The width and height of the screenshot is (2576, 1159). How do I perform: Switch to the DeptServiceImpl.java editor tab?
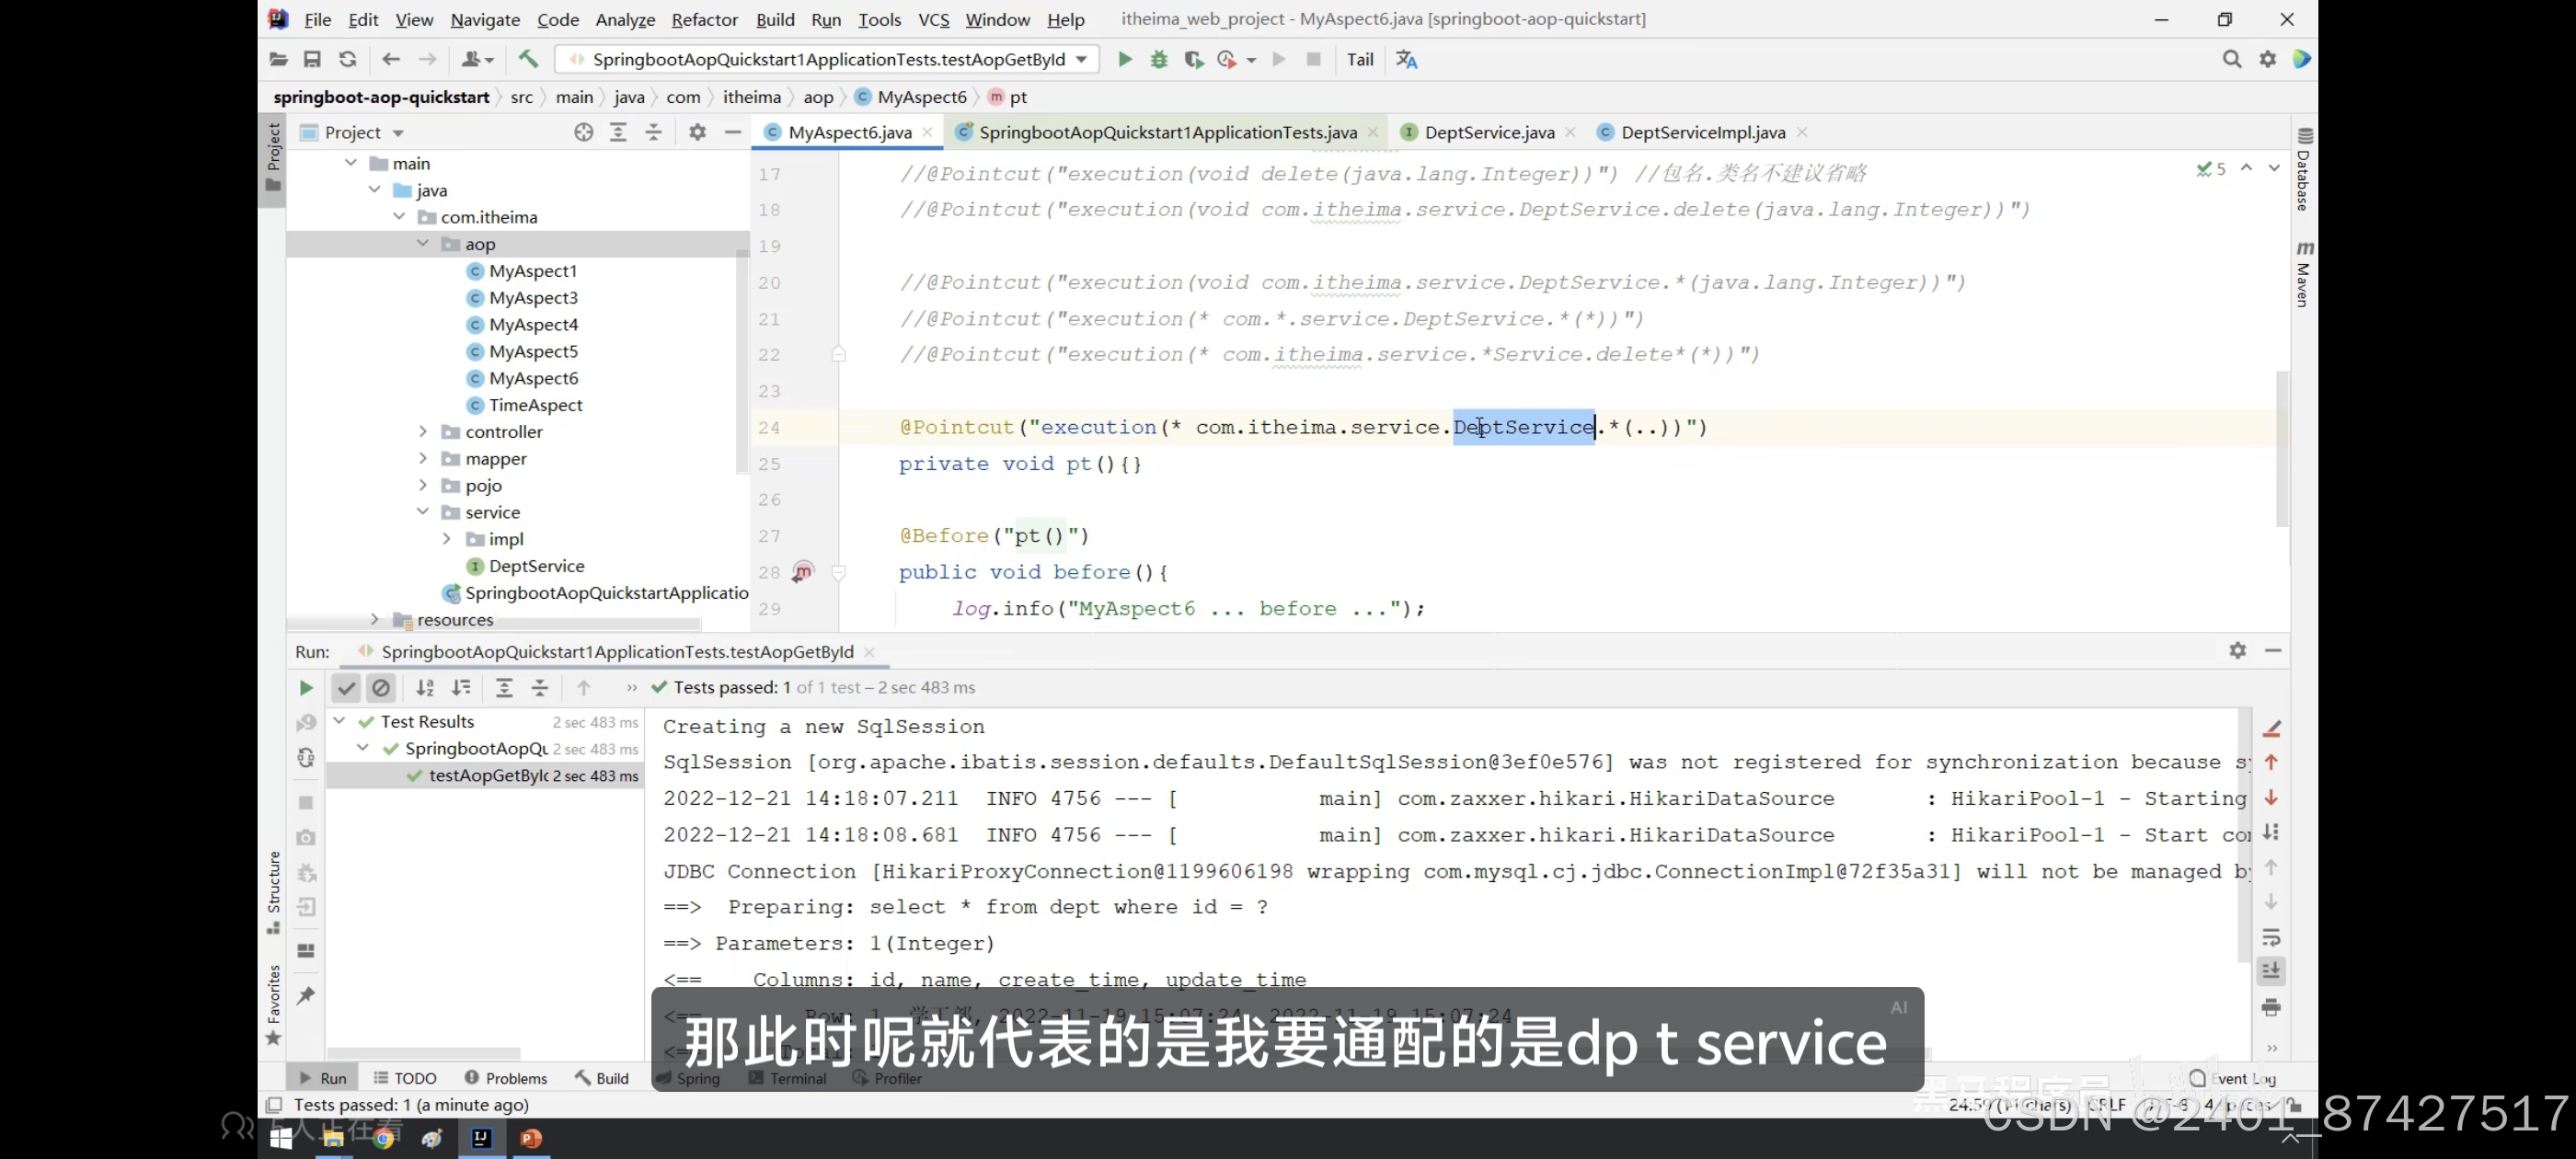click(1702, 133)
